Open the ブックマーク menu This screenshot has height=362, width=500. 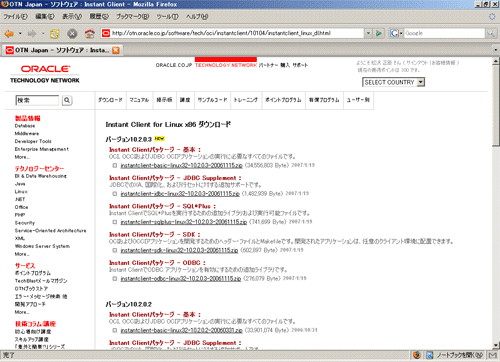point(133,16)
